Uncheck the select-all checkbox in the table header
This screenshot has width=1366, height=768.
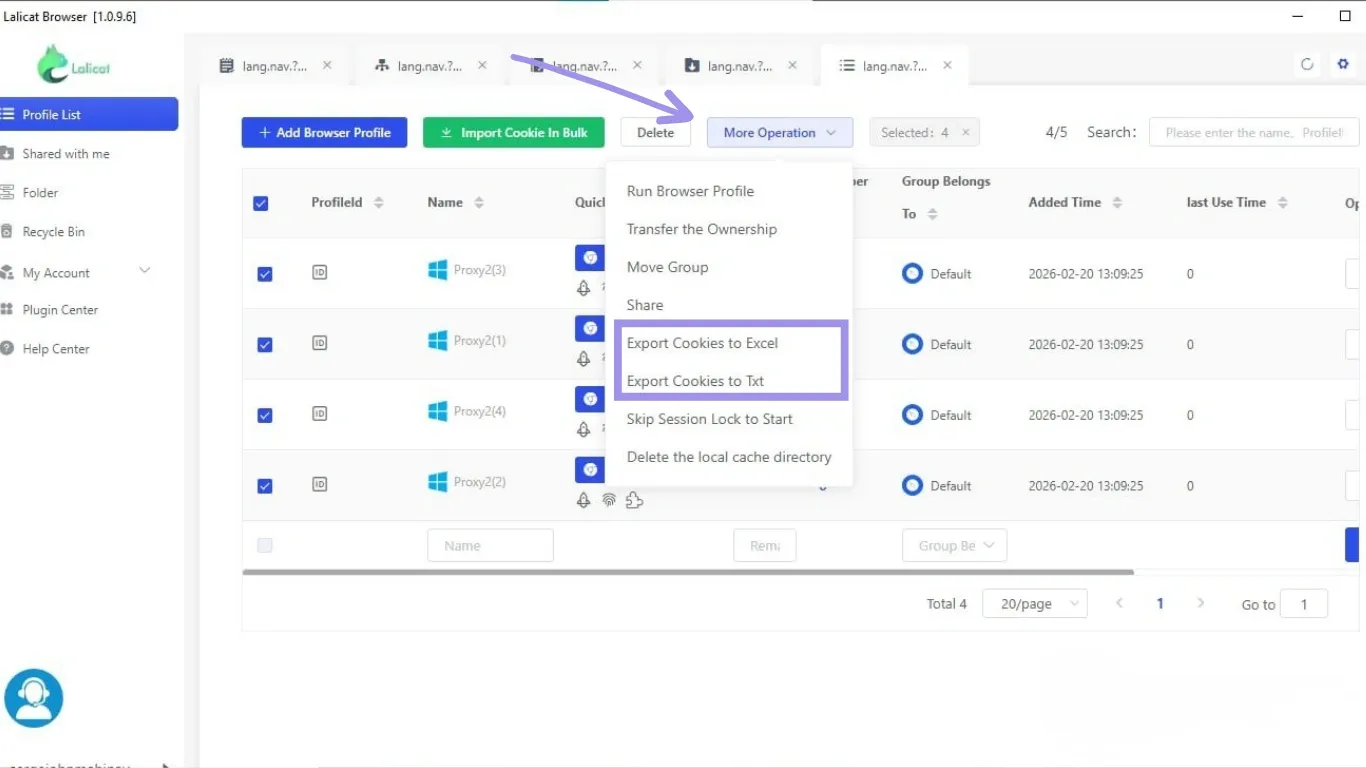(261, 203)
